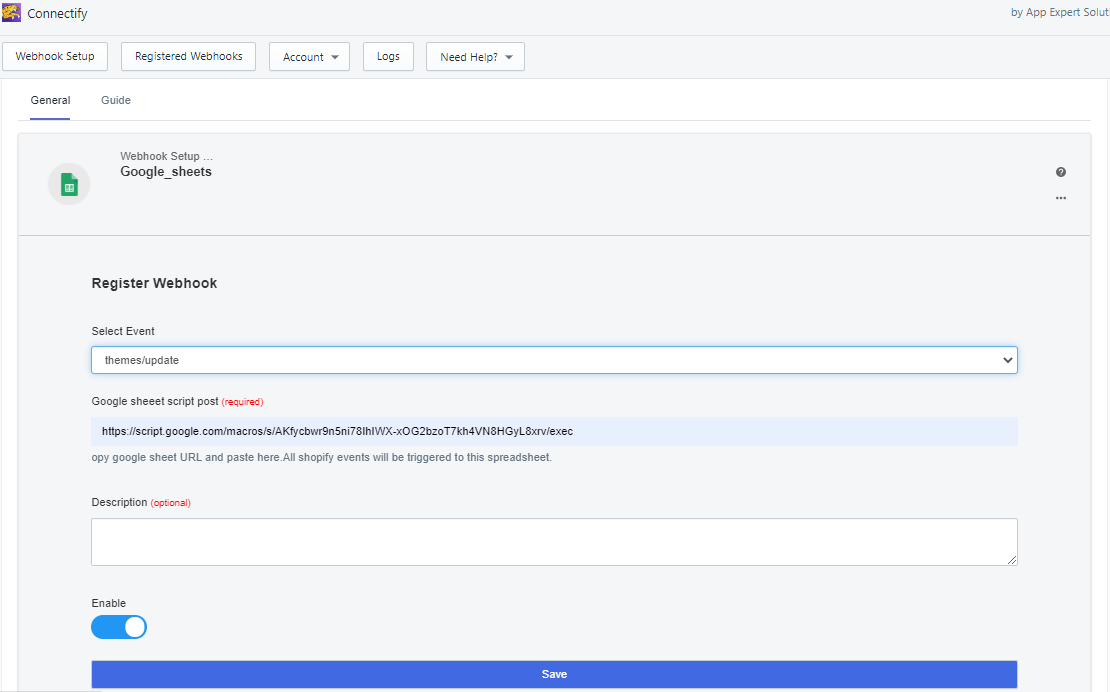This screenshot has height=692, width=1110.
Task: Click the Google Sheets icon
Action: (x=69, y=184)
